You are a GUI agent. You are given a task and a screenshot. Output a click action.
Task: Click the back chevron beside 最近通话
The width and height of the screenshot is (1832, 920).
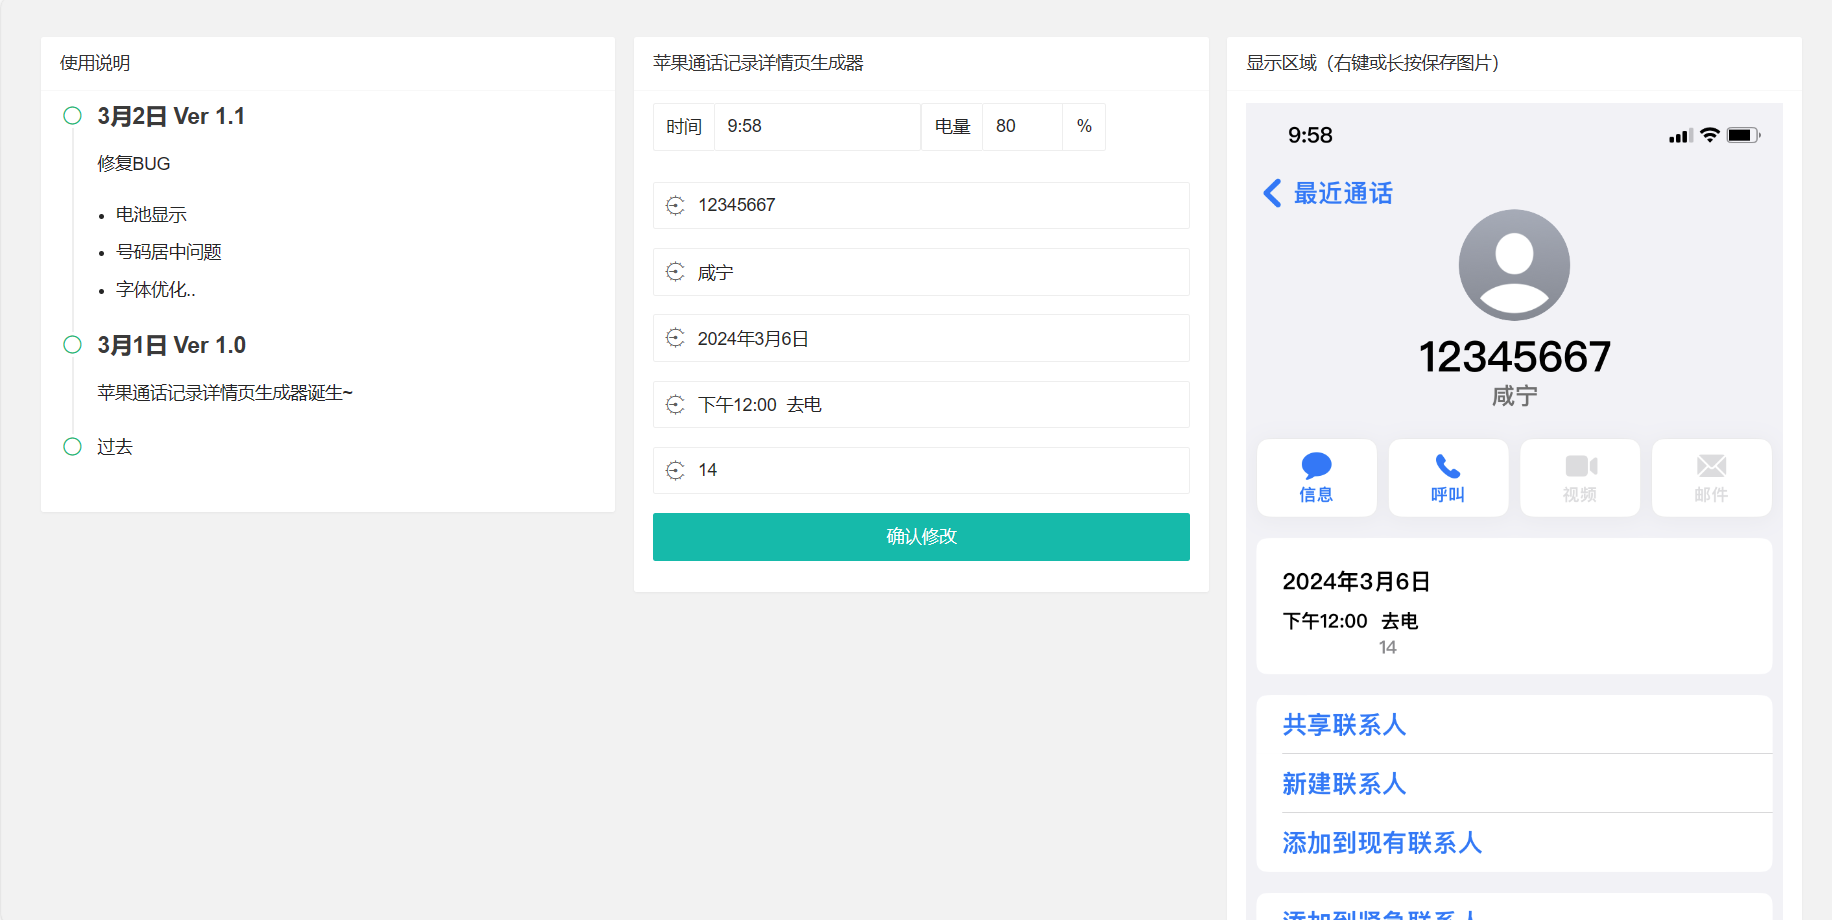coord(1272,193)
